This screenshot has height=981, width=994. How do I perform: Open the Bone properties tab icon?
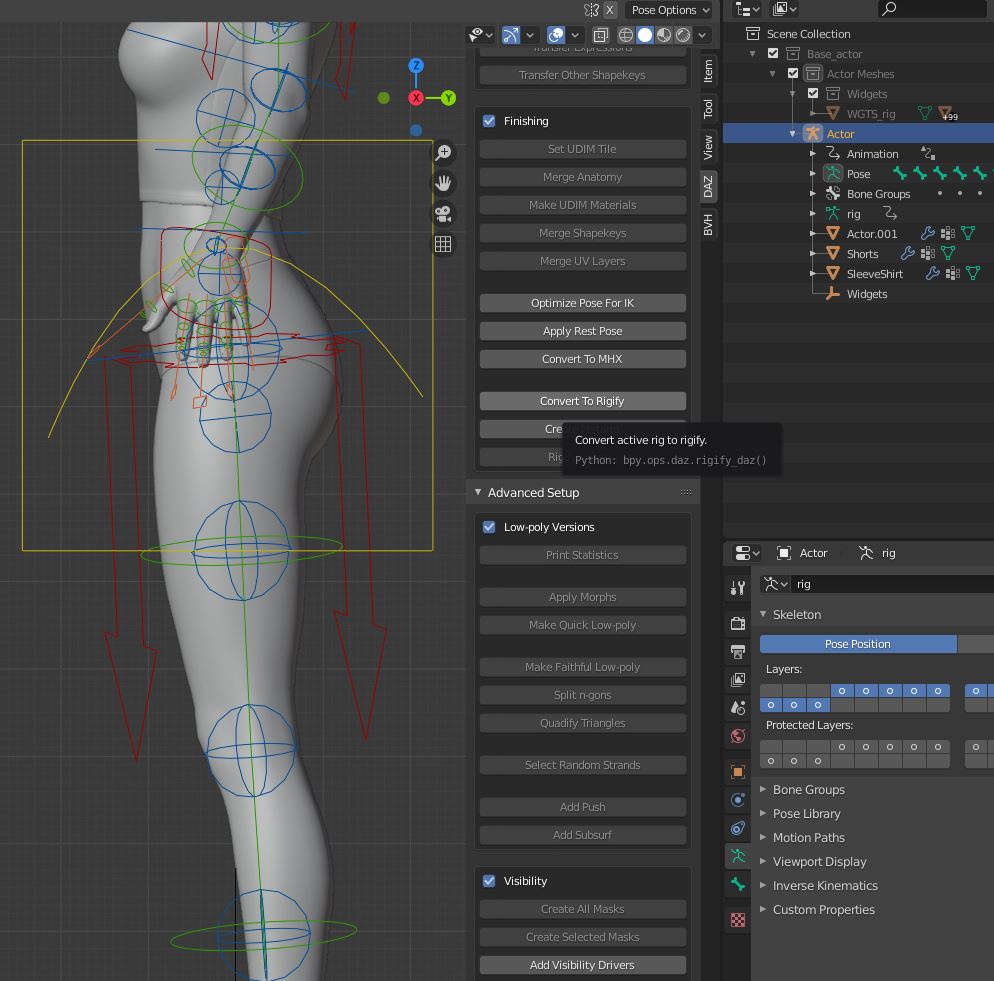(738, 884)
